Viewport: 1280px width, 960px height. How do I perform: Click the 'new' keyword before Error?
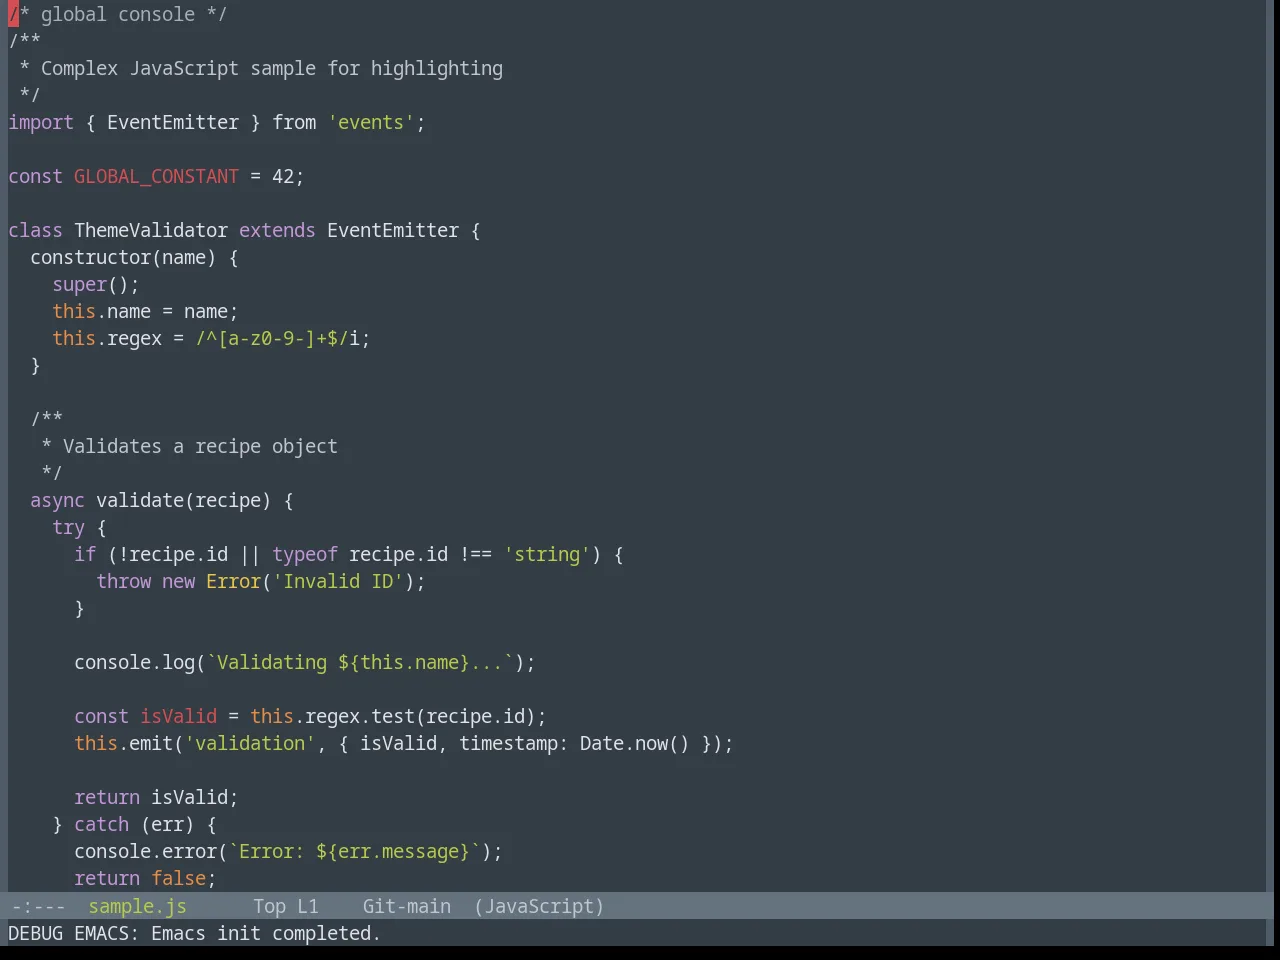click(x=178, y=581)
